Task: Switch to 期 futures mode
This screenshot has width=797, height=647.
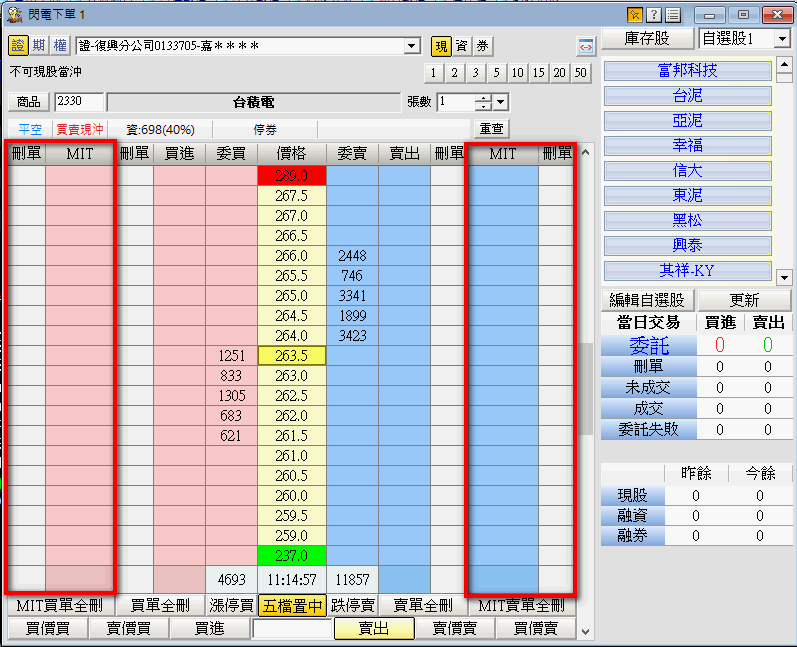Action: pos(39,46)
